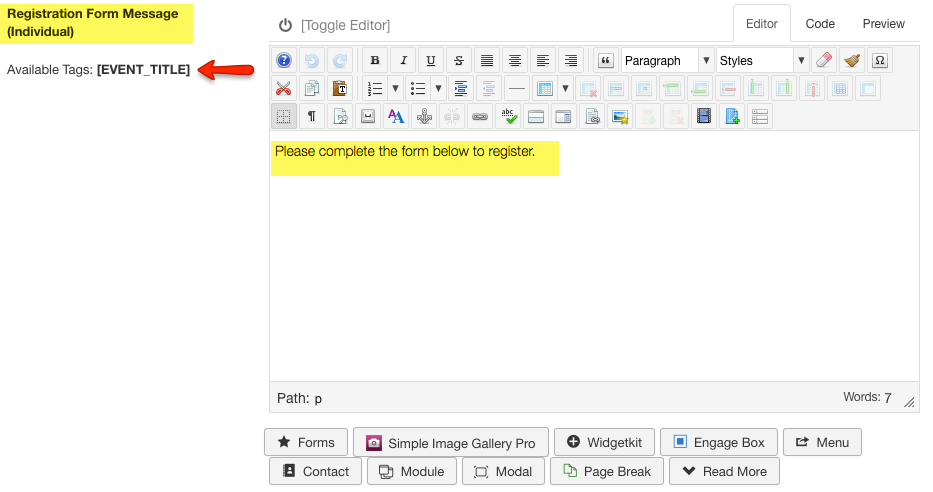Expand bullet list style options arrow
The height and width of the screenshot is (492, 933).
point(439,89)
